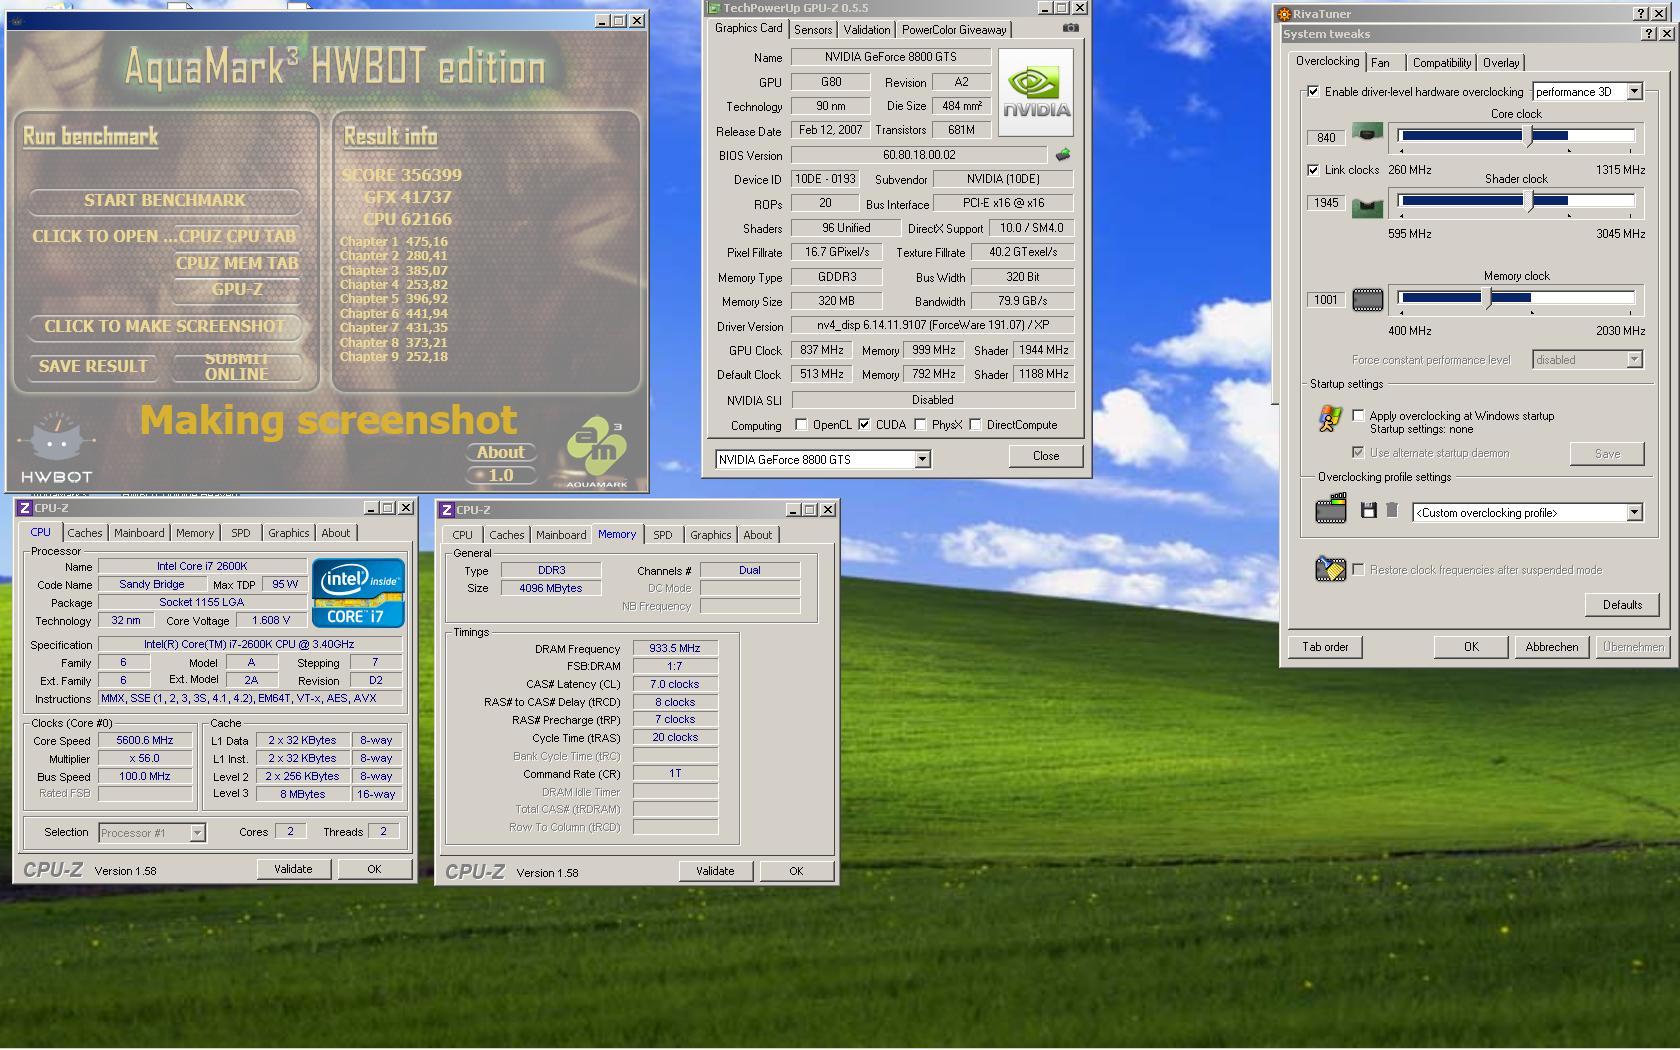1680x1050 pixels.
Task: Click Tab order button
Action: click(1325, 647)
